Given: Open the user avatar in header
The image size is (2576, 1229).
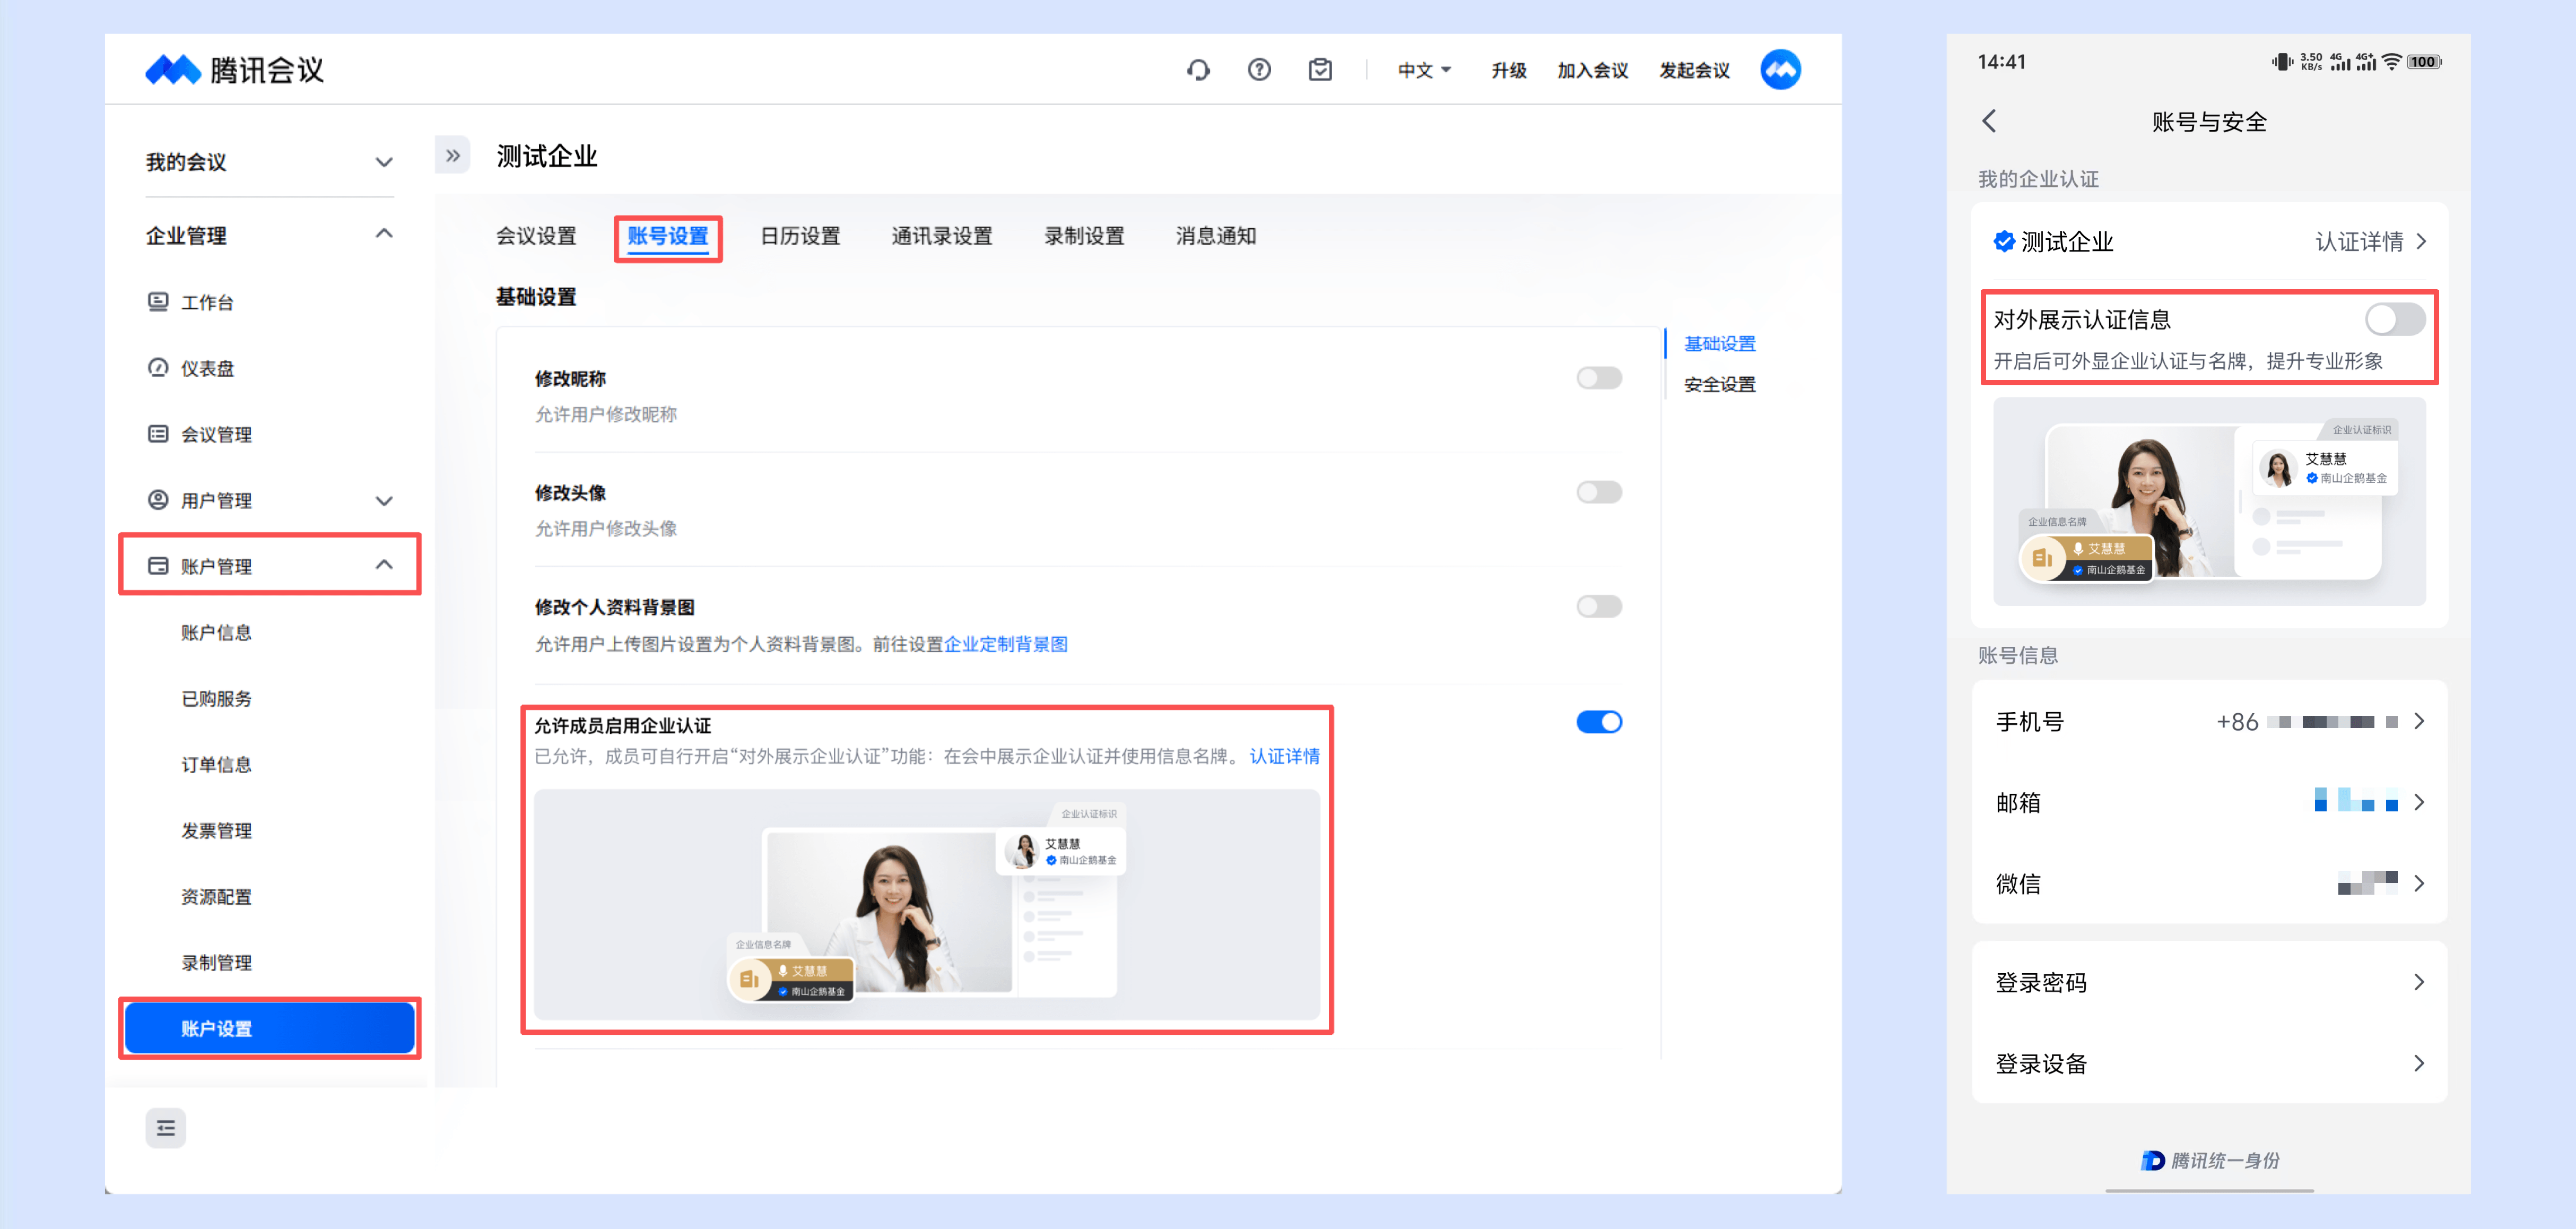Looking at the screenshot, I should [1780, 70].
